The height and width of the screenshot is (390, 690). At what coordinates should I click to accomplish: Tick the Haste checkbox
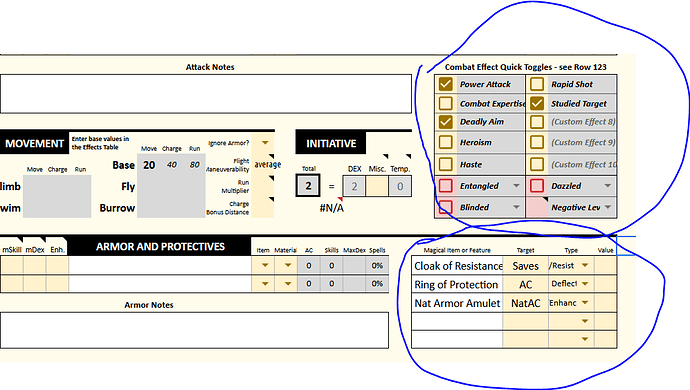(445, 164)
